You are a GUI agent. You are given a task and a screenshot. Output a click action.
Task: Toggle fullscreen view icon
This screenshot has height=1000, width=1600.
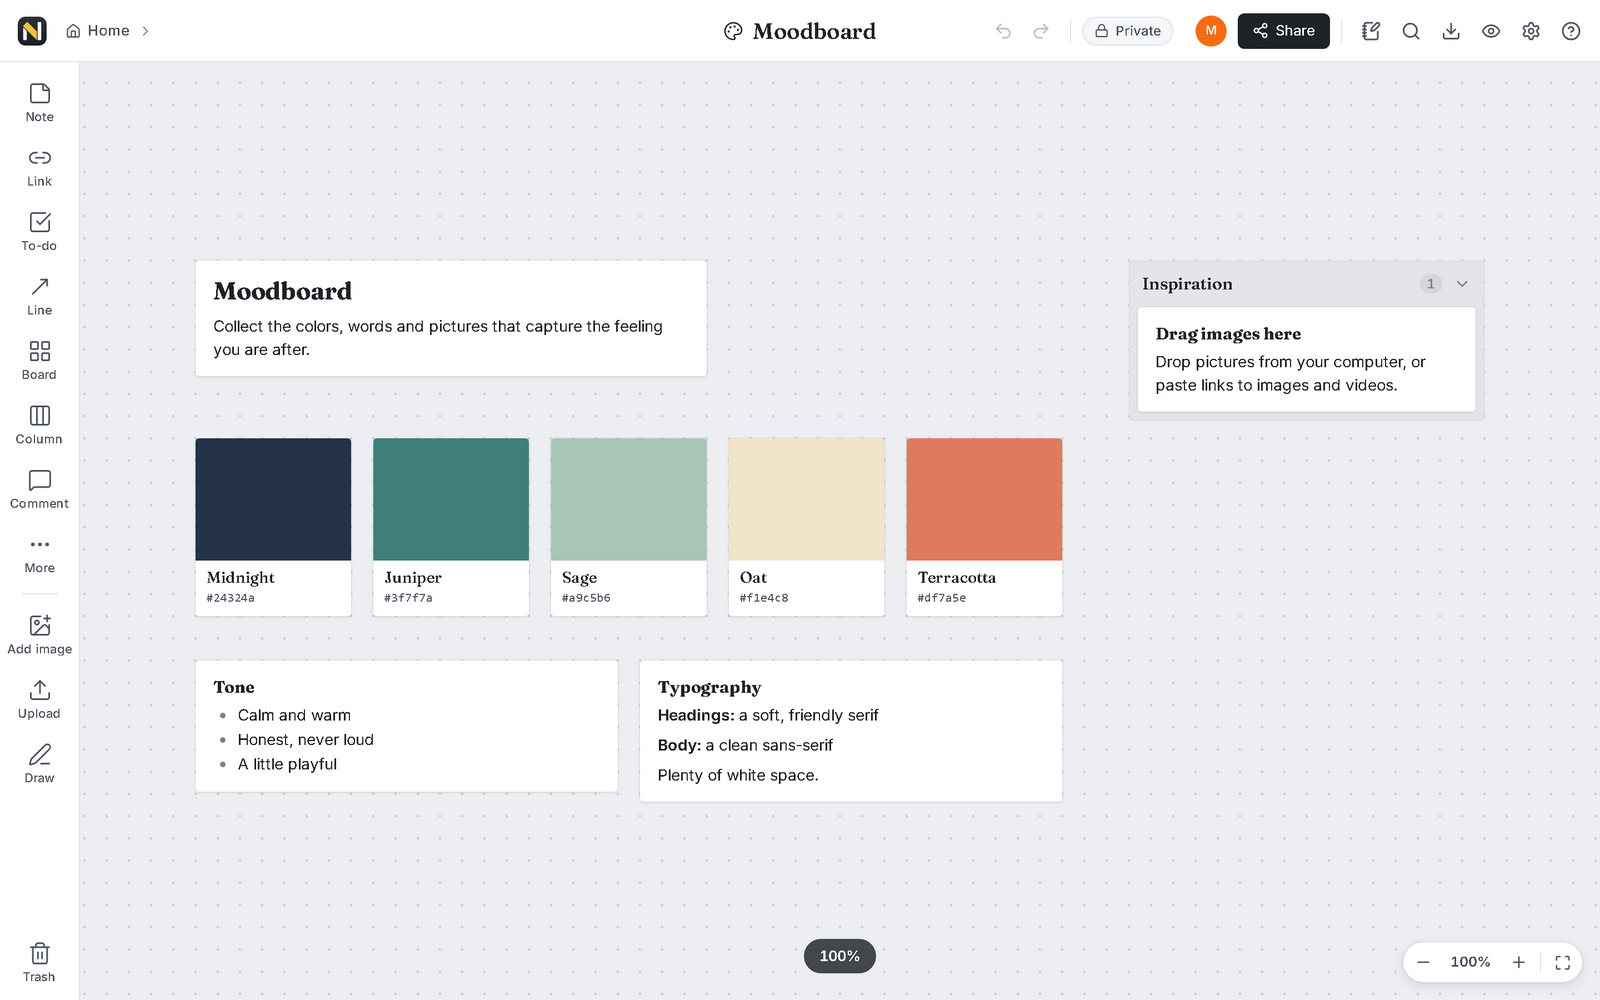coord(1563,962)
